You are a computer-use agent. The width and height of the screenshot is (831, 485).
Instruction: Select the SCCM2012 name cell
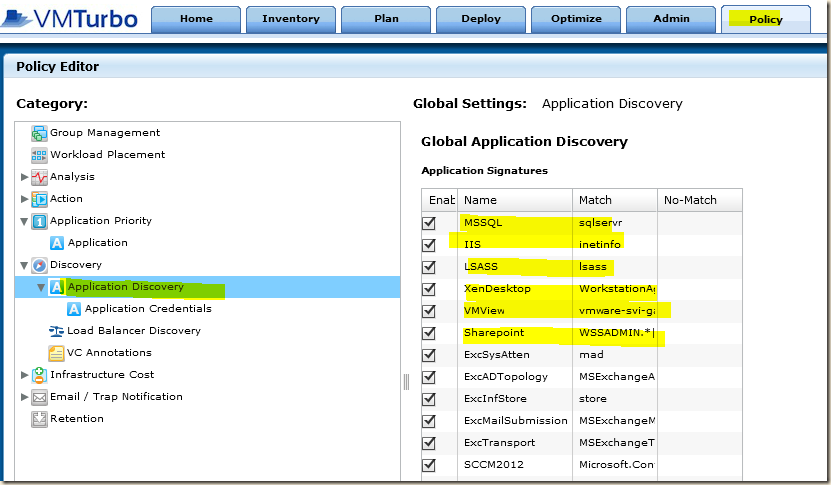tap(515, 465)
